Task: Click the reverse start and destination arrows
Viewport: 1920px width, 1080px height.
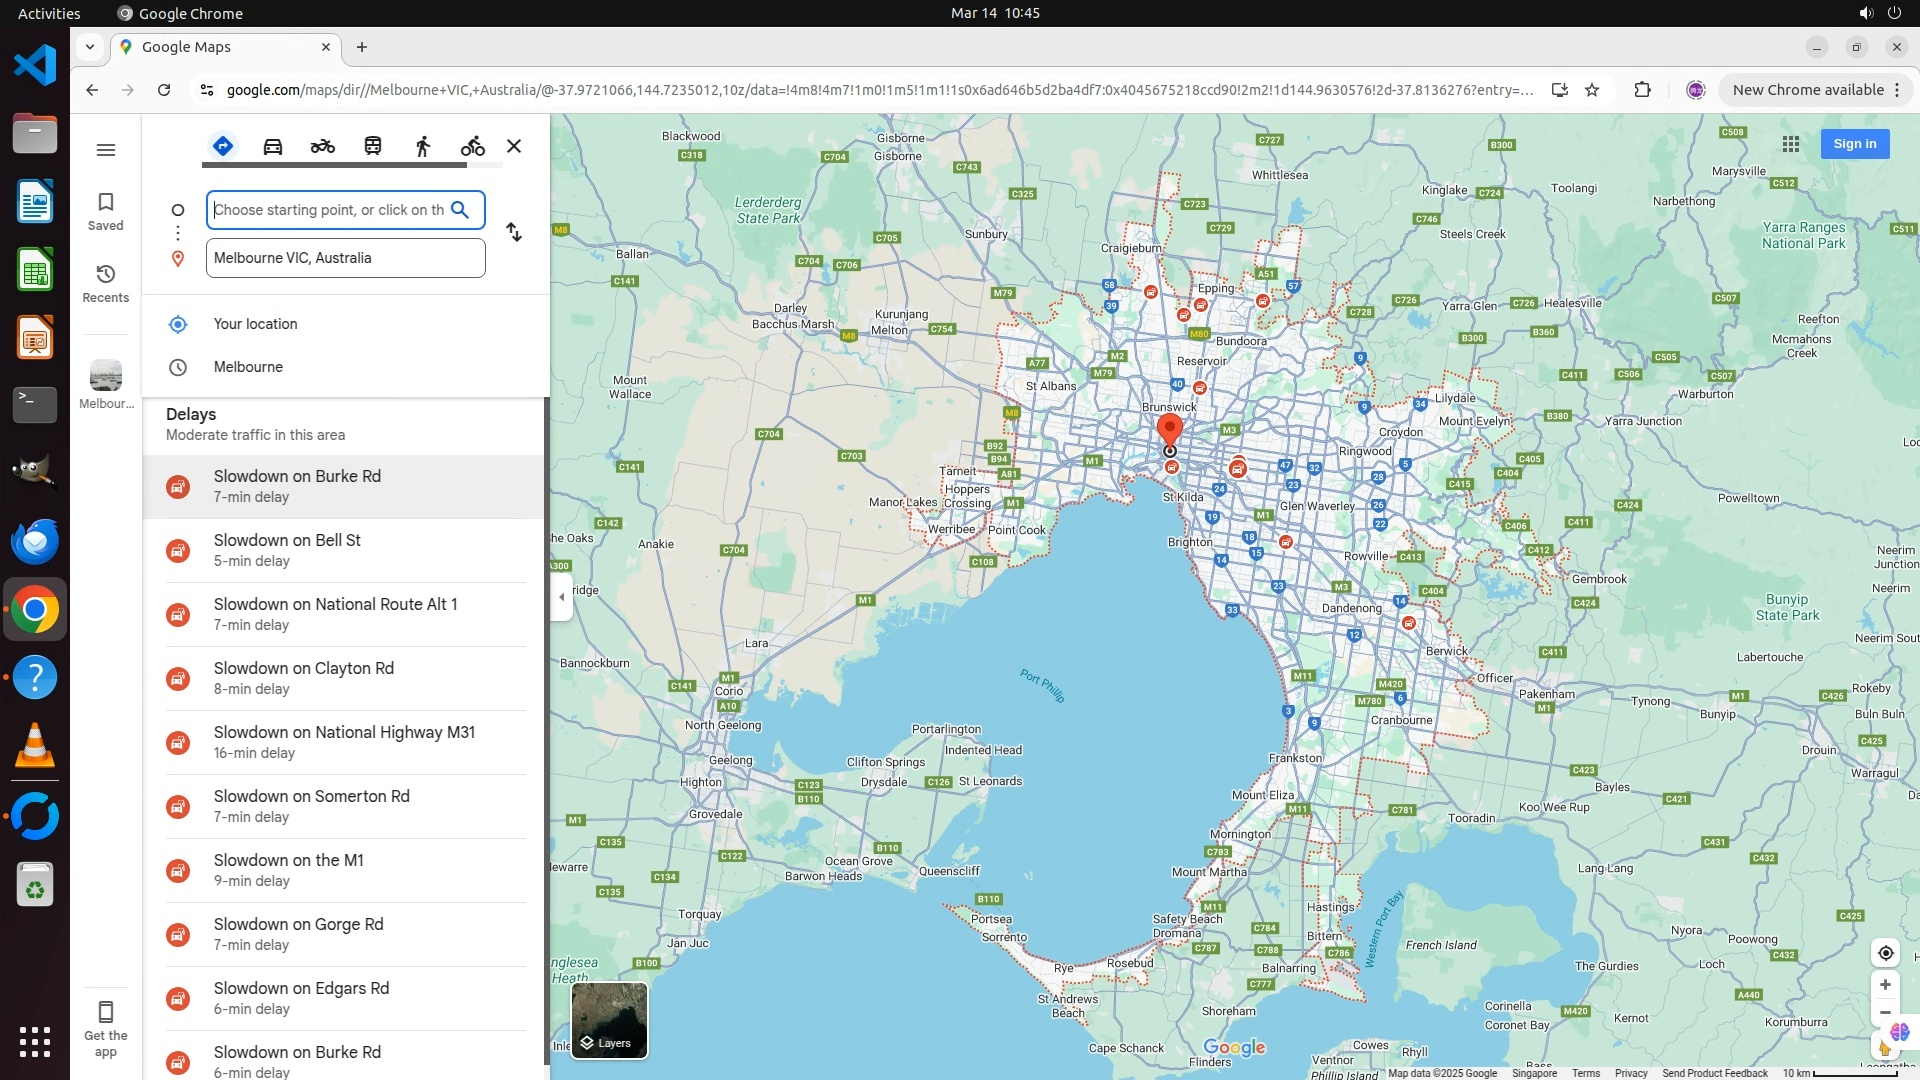Action: (514, 233)
